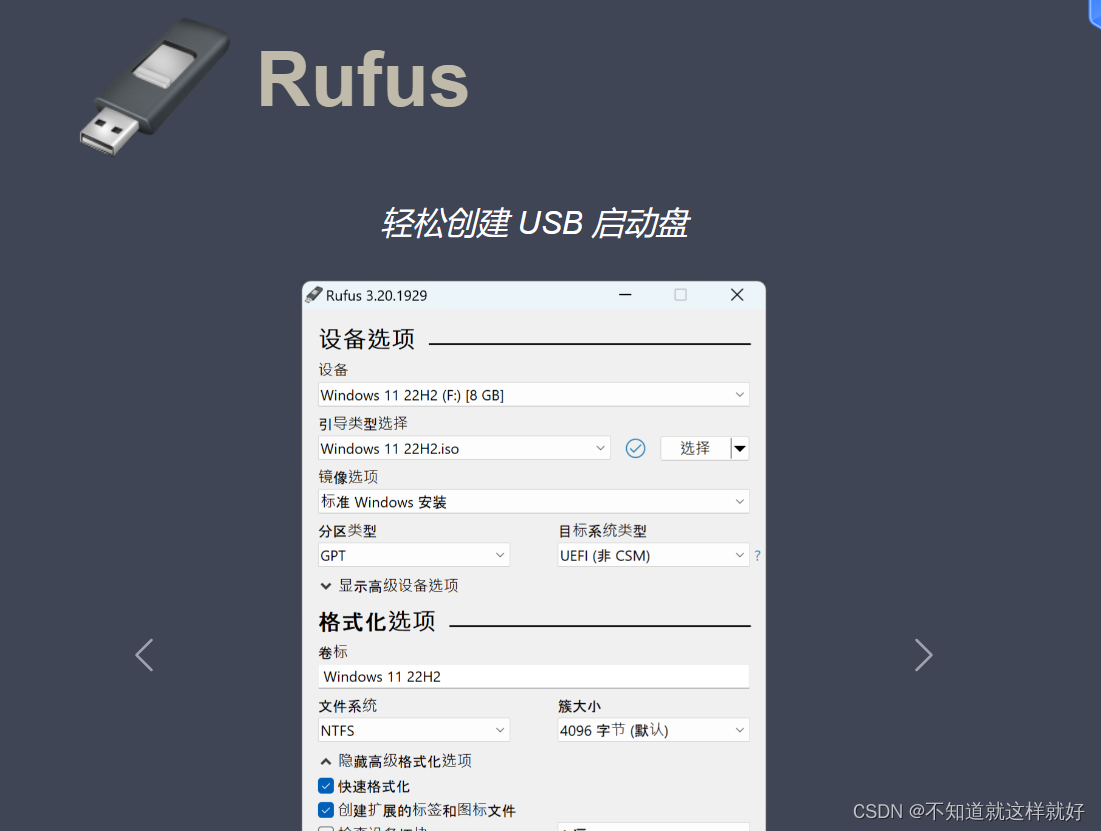Click the 格式化选项 section heading
This screenshot has width=1101, height=831.
click(377, 622)
